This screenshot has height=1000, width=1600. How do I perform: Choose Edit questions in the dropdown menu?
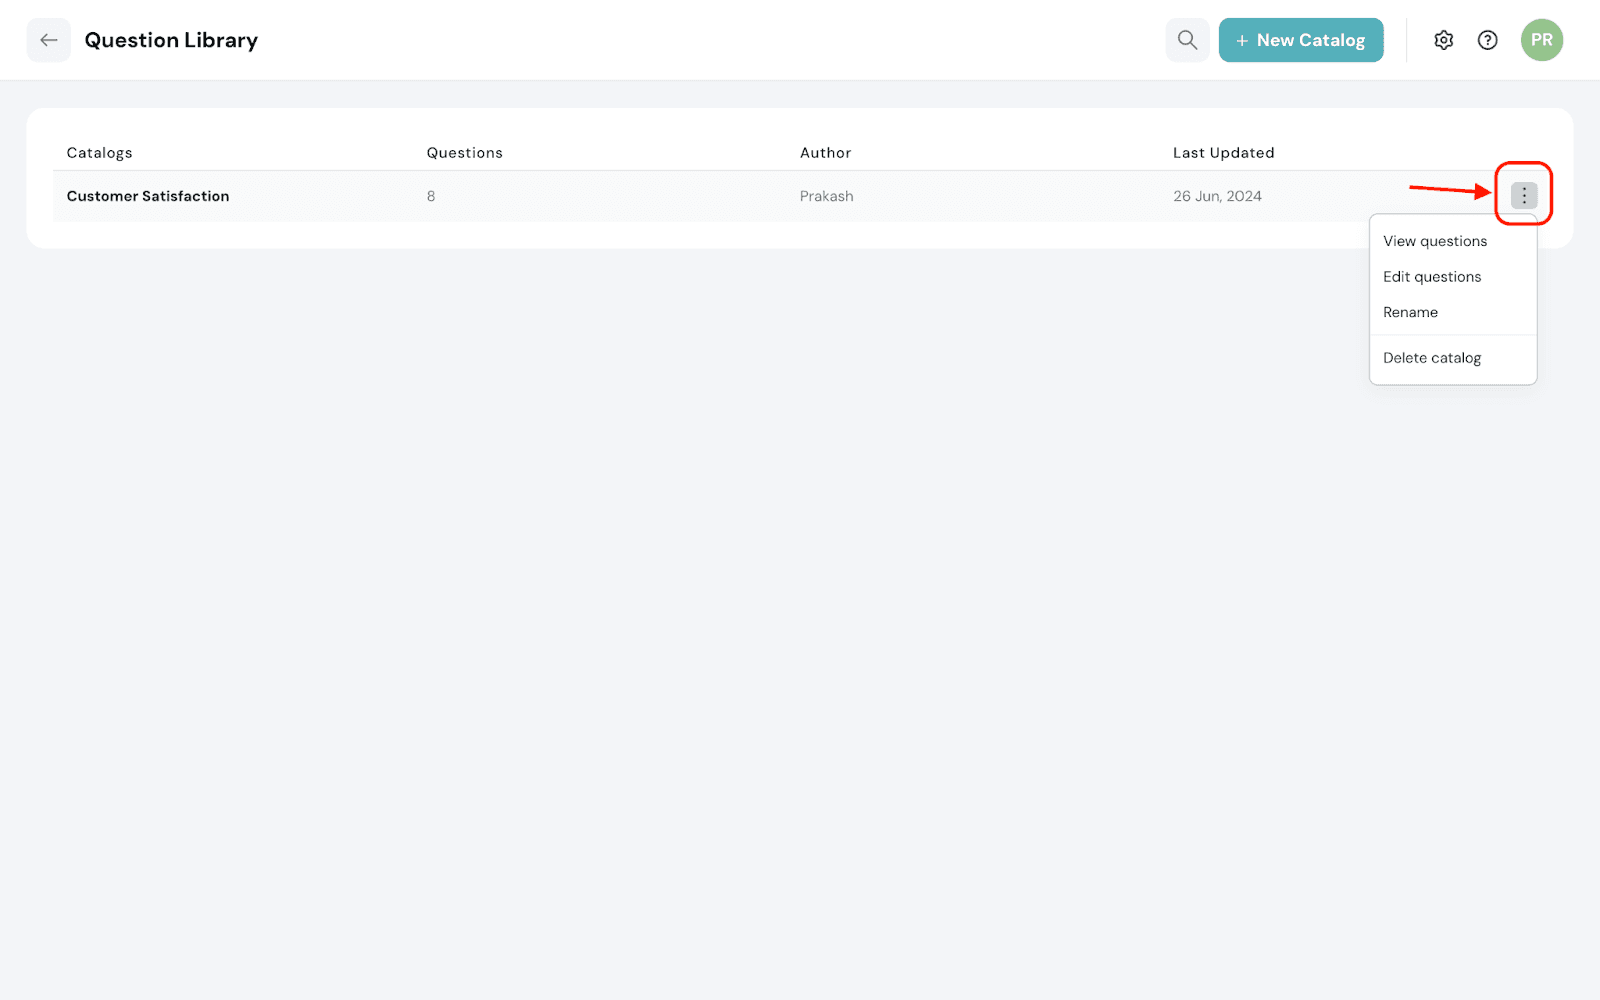click(1431, 277)
